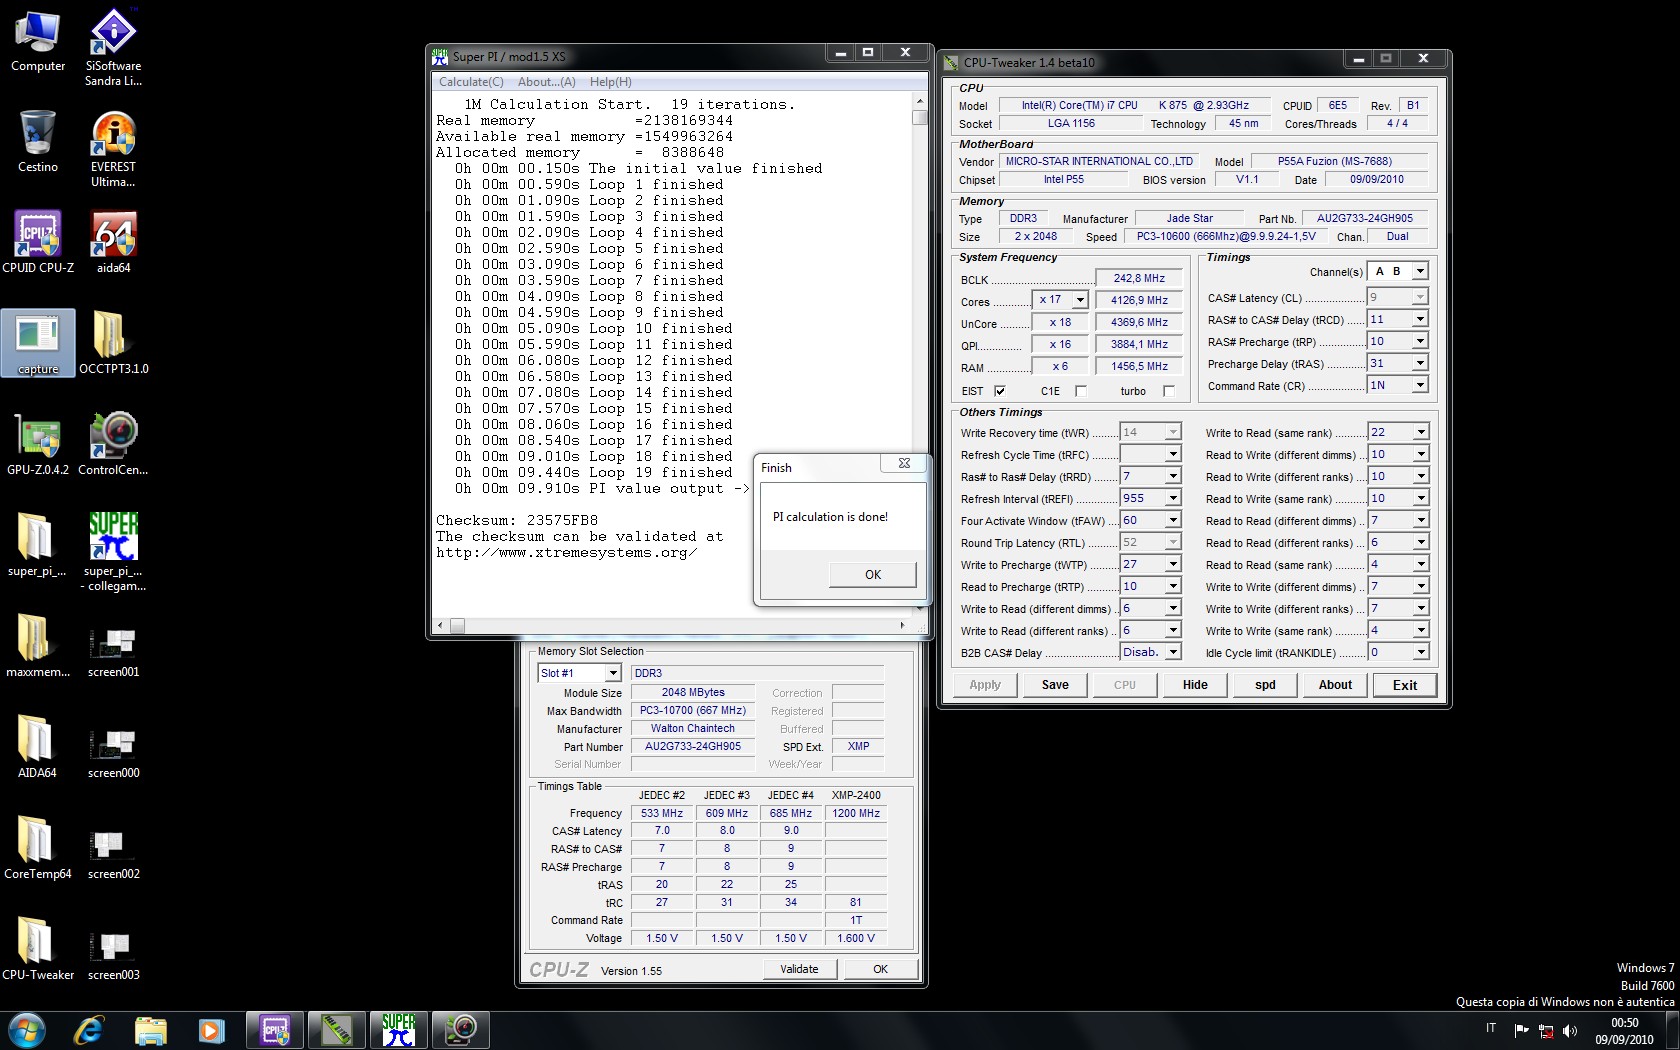
Task: Open screen000 image file
Action: pos(113,753)
